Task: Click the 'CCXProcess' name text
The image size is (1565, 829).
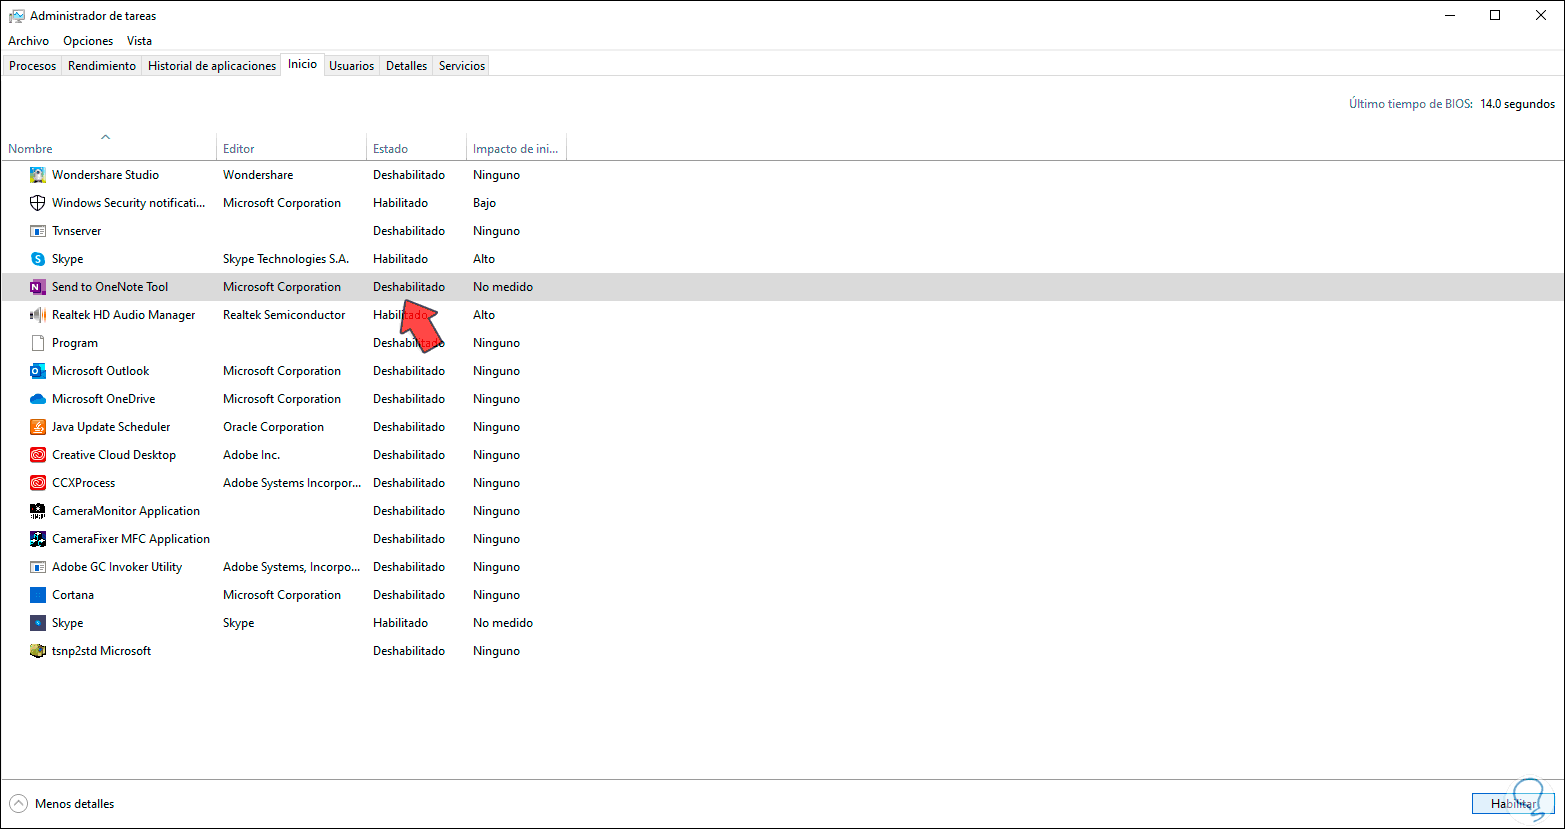Action: (x=84, y=483)
